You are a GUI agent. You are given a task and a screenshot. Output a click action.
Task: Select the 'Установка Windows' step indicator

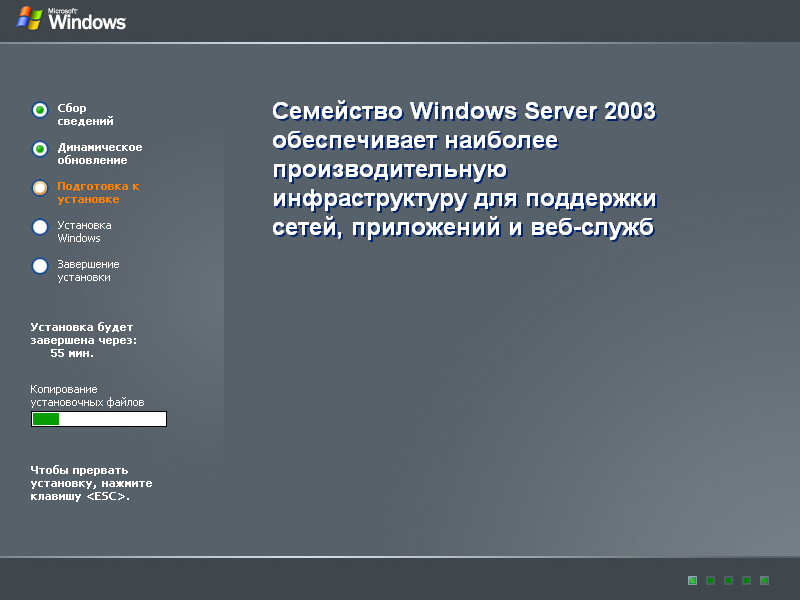pos(40,227)
